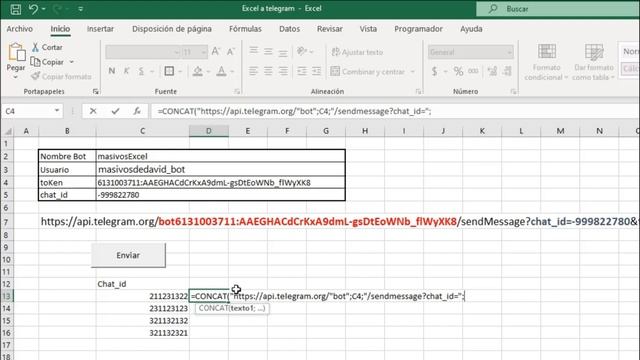640x360 pixels.
Task: Toggle underline (S) formatting
Action: [x=141, y=71]
